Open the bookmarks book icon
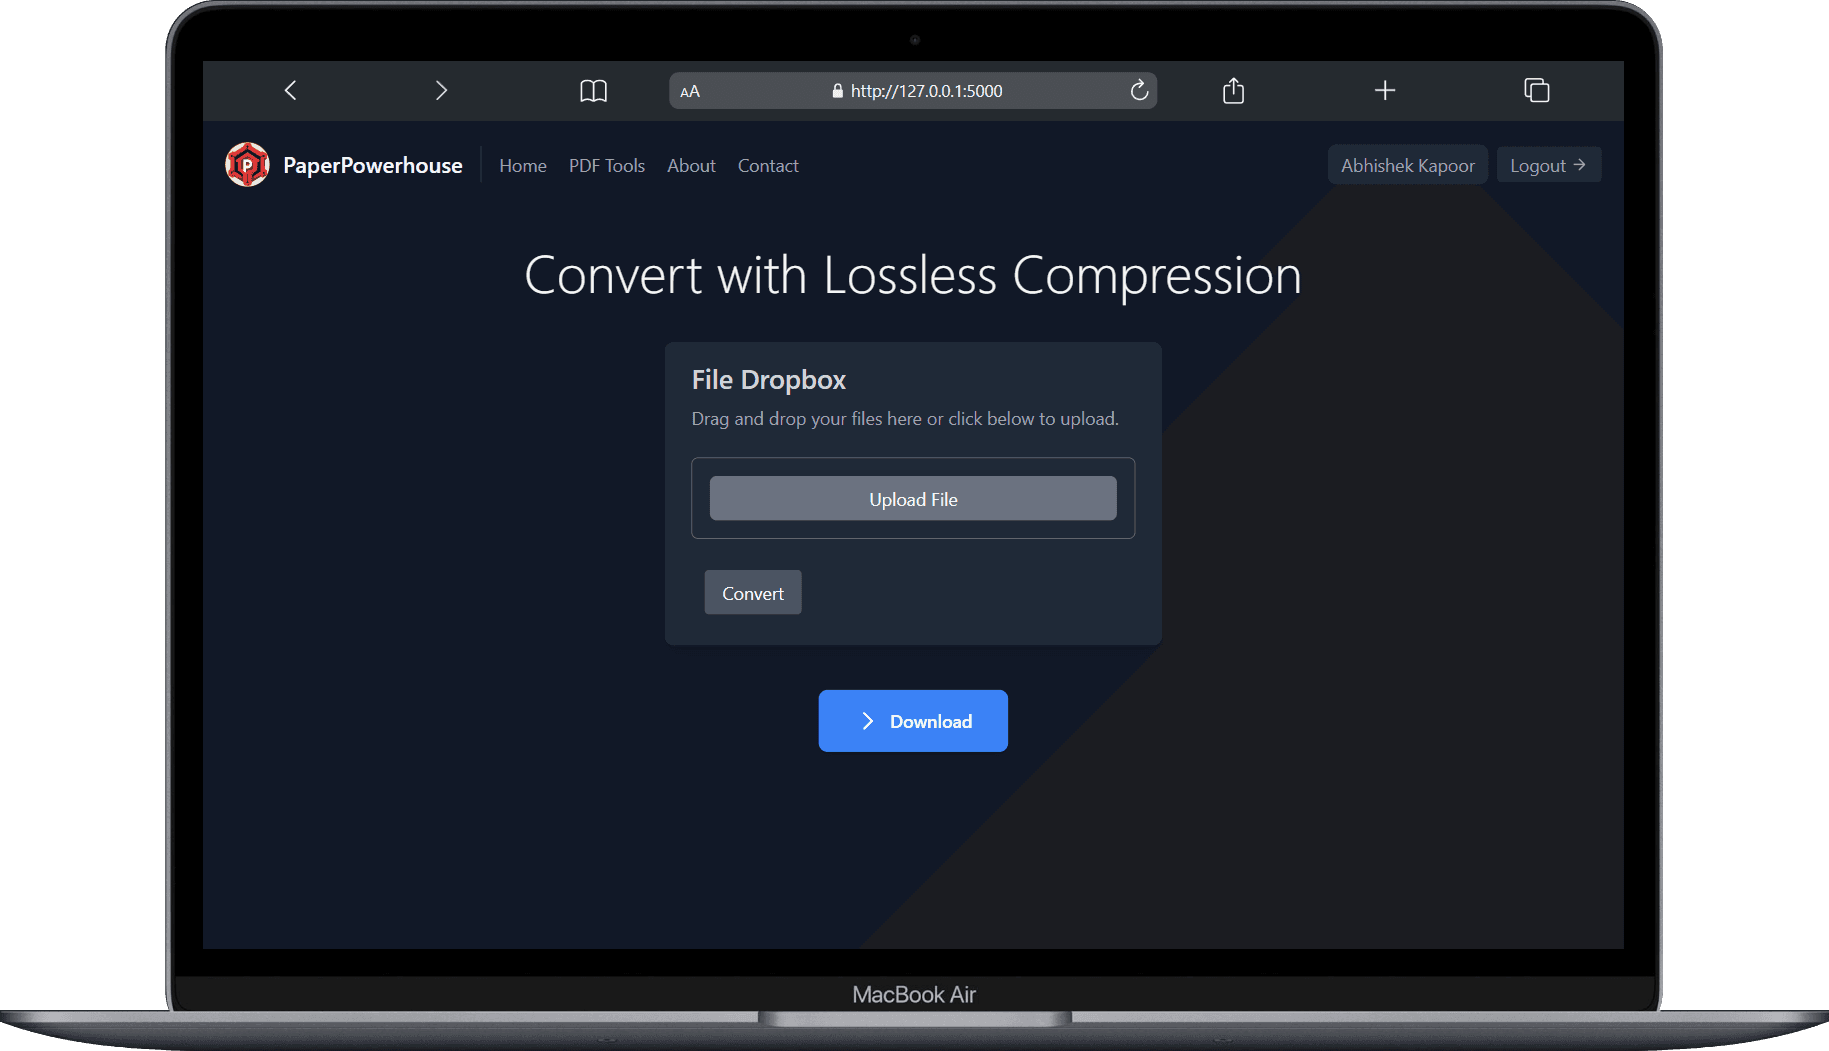Screen dimensions: 1829x1051 click(593, 91)
